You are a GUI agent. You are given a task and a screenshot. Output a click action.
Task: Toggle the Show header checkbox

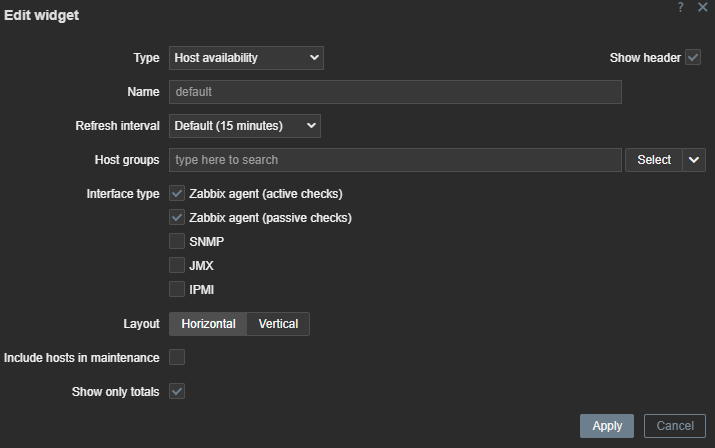pos(693,58)
